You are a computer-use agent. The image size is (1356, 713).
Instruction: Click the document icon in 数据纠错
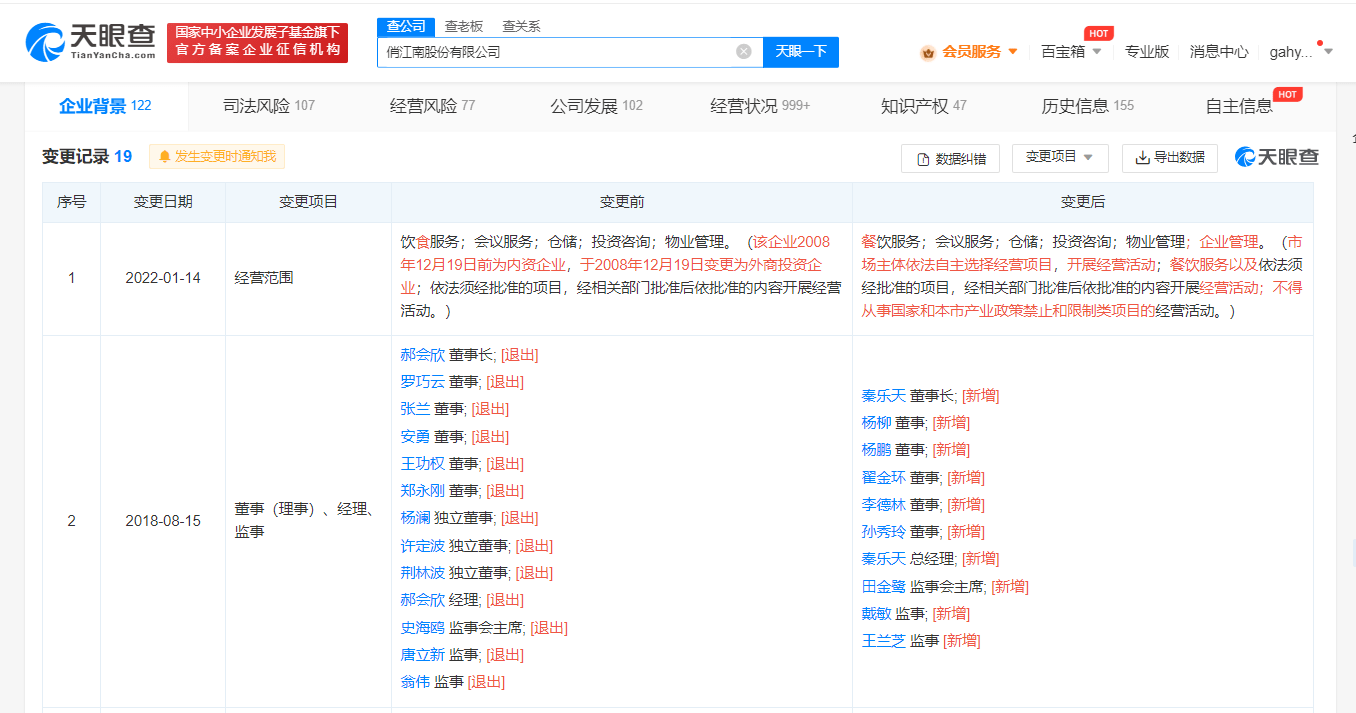(924, 159)
